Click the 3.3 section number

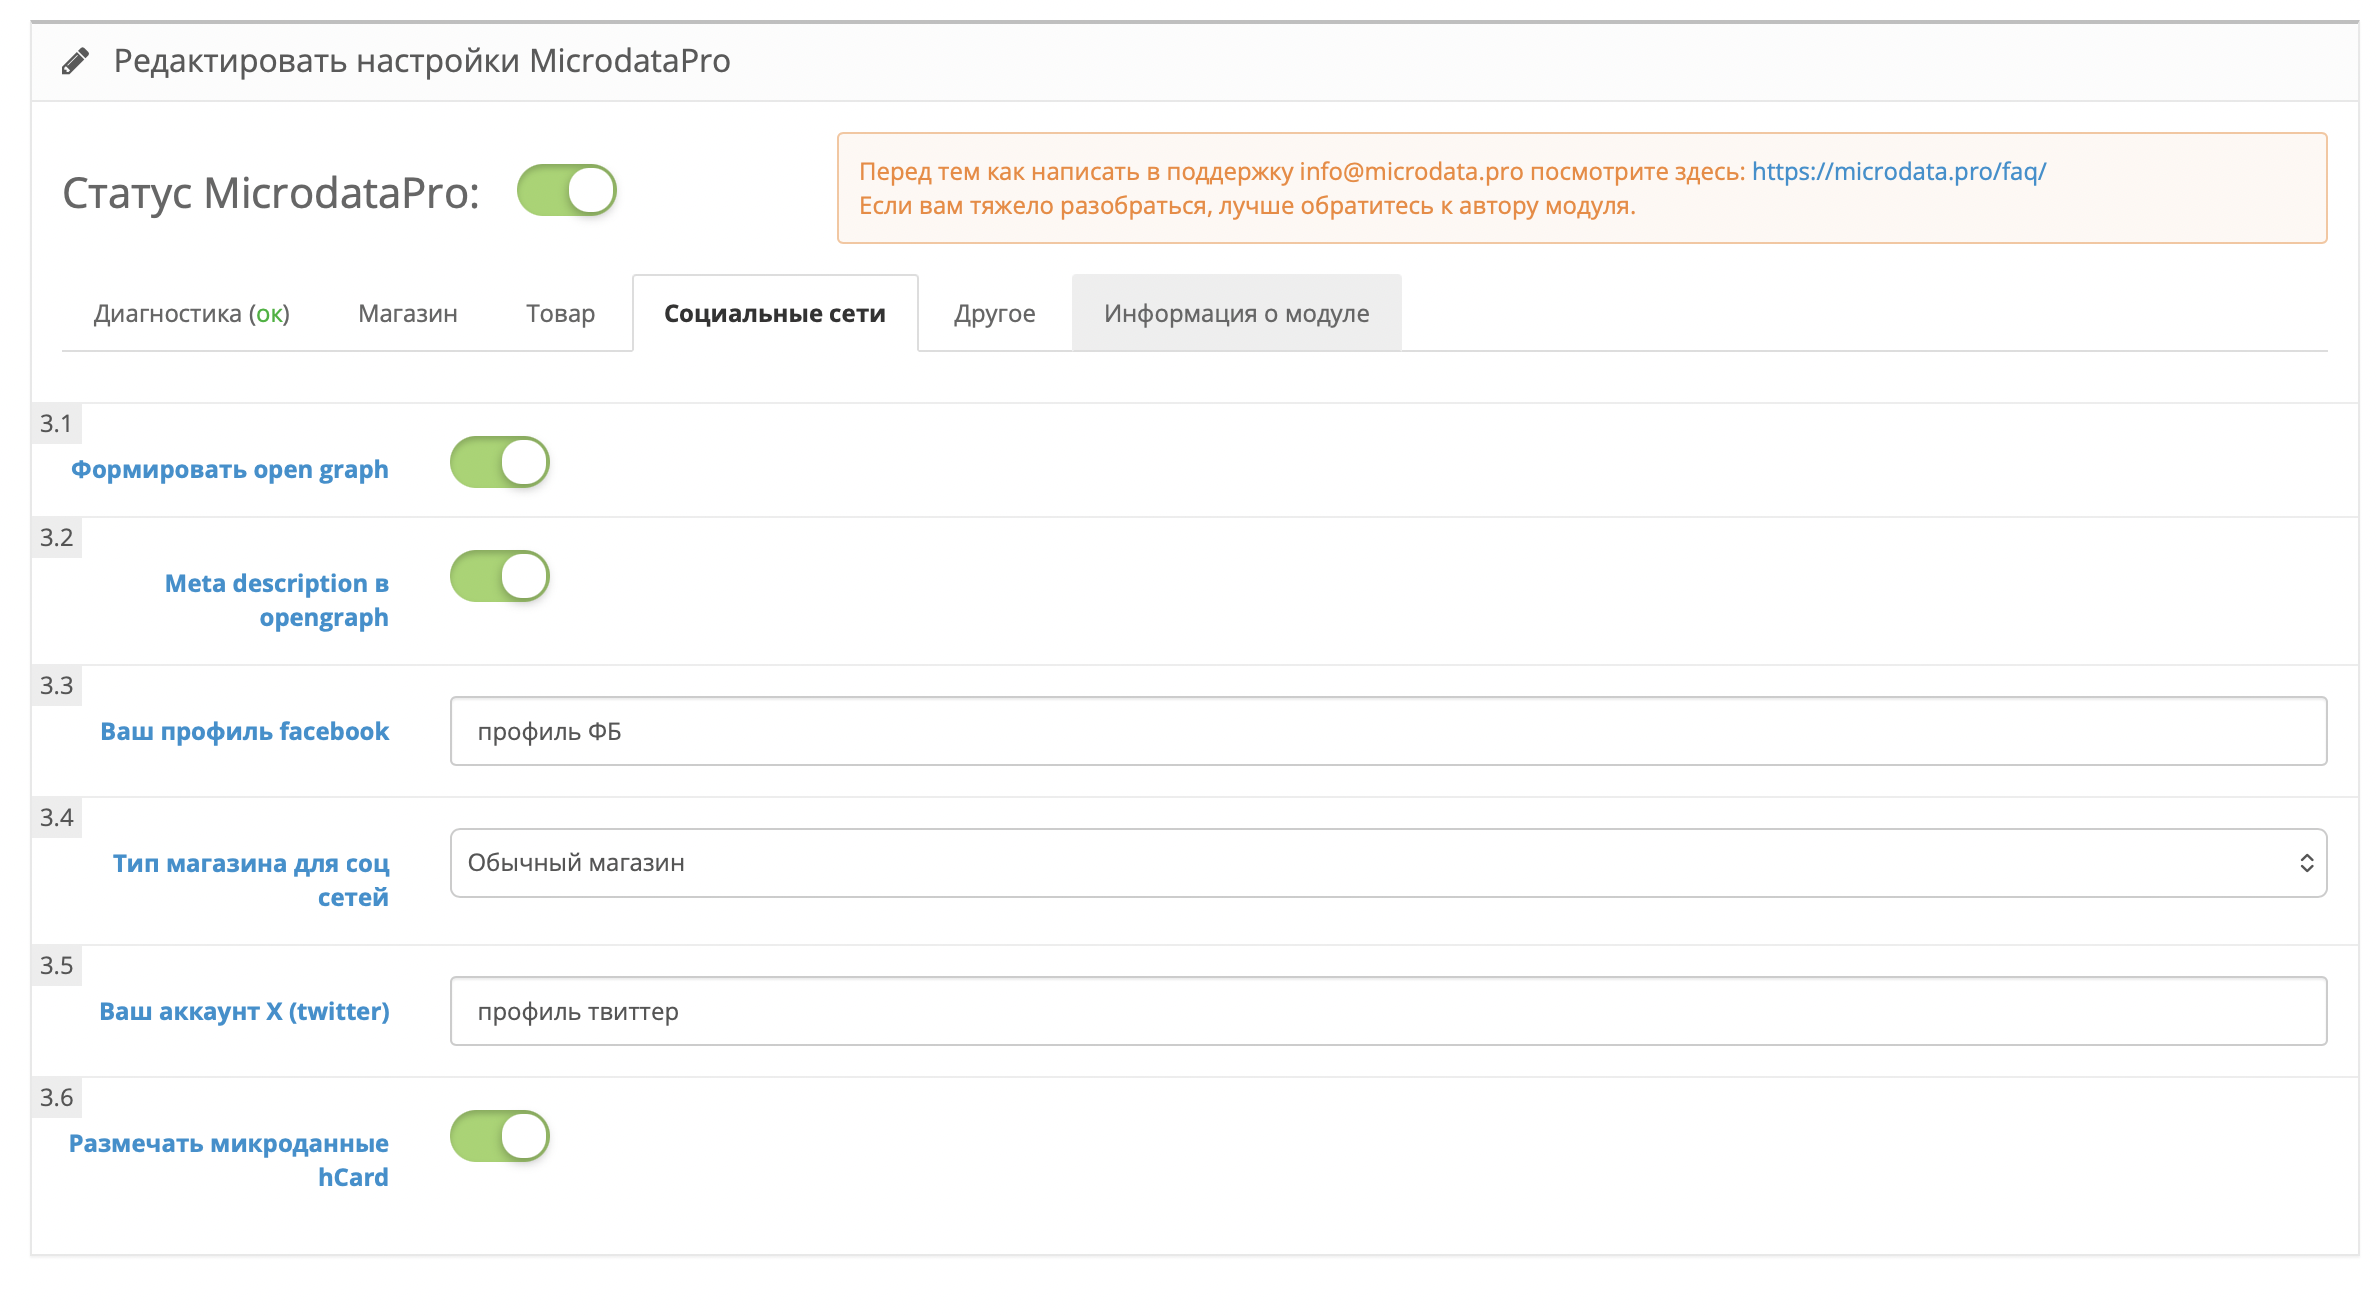pos(56,685)
